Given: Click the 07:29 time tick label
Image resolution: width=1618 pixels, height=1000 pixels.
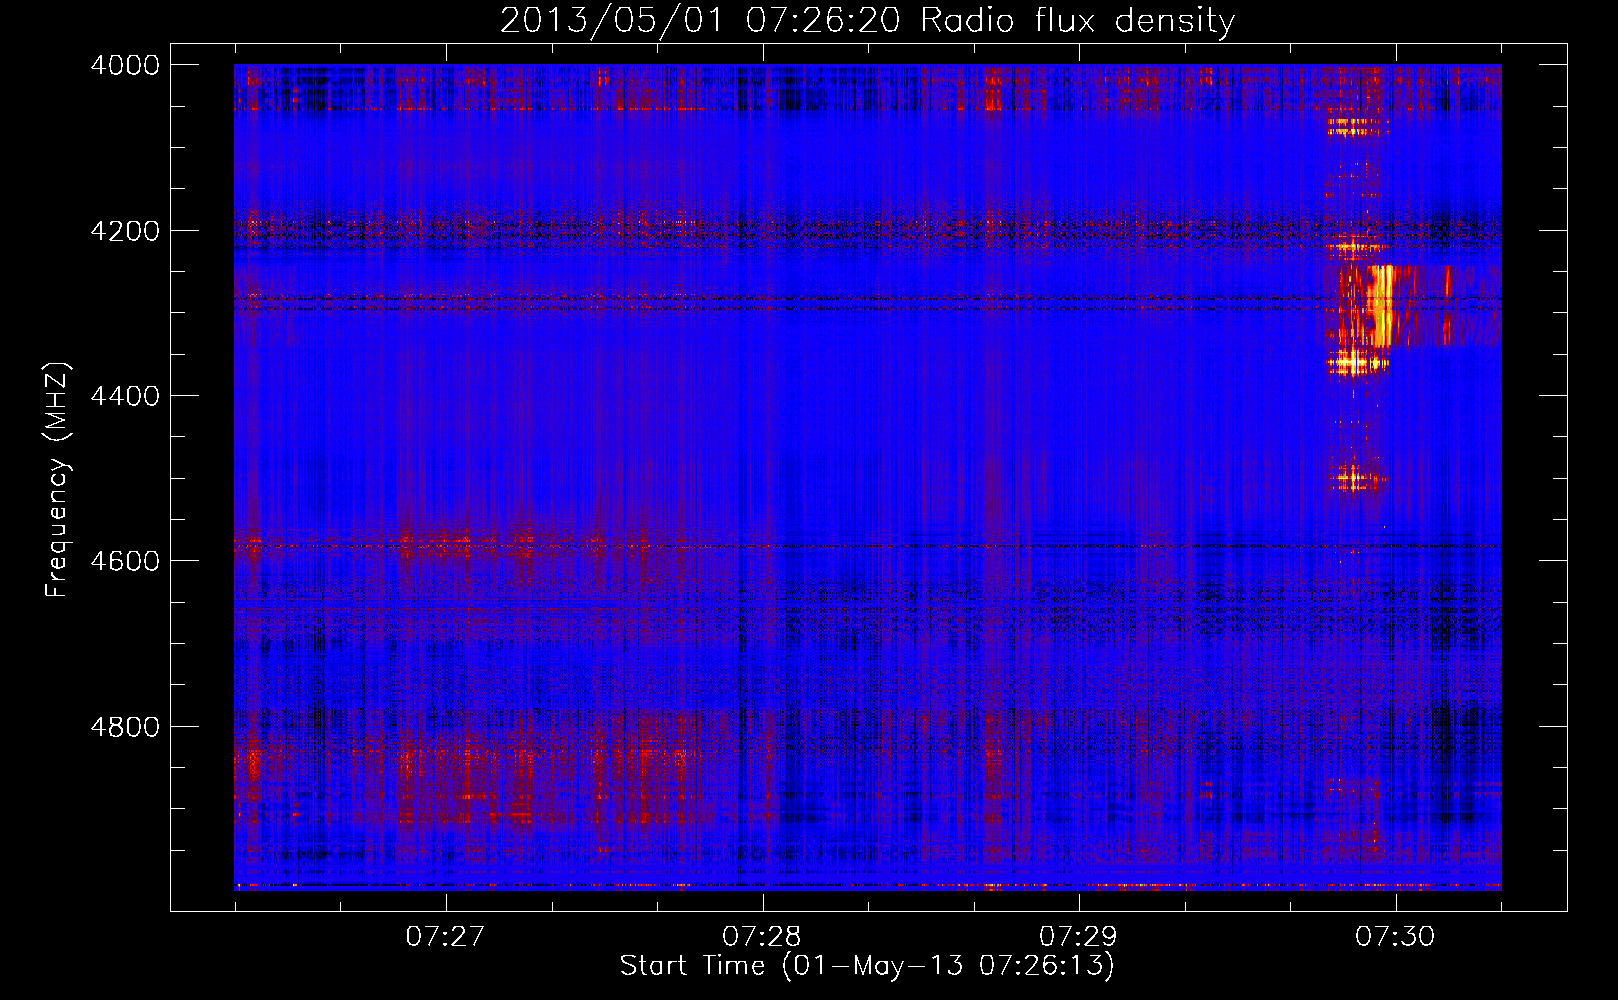Looking at the screenshot, I should pyautogui.click(x=1079, y=936).
